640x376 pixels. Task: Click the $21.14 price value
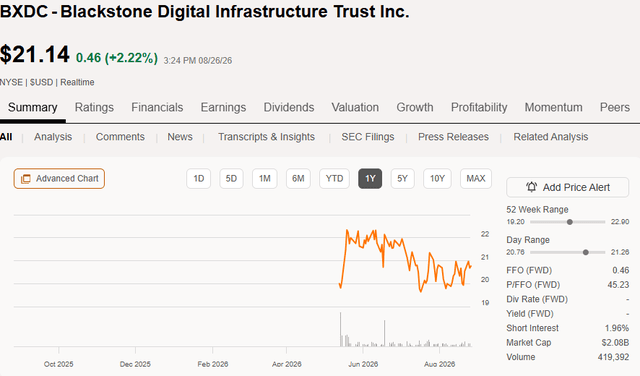[x=35, y=55]
